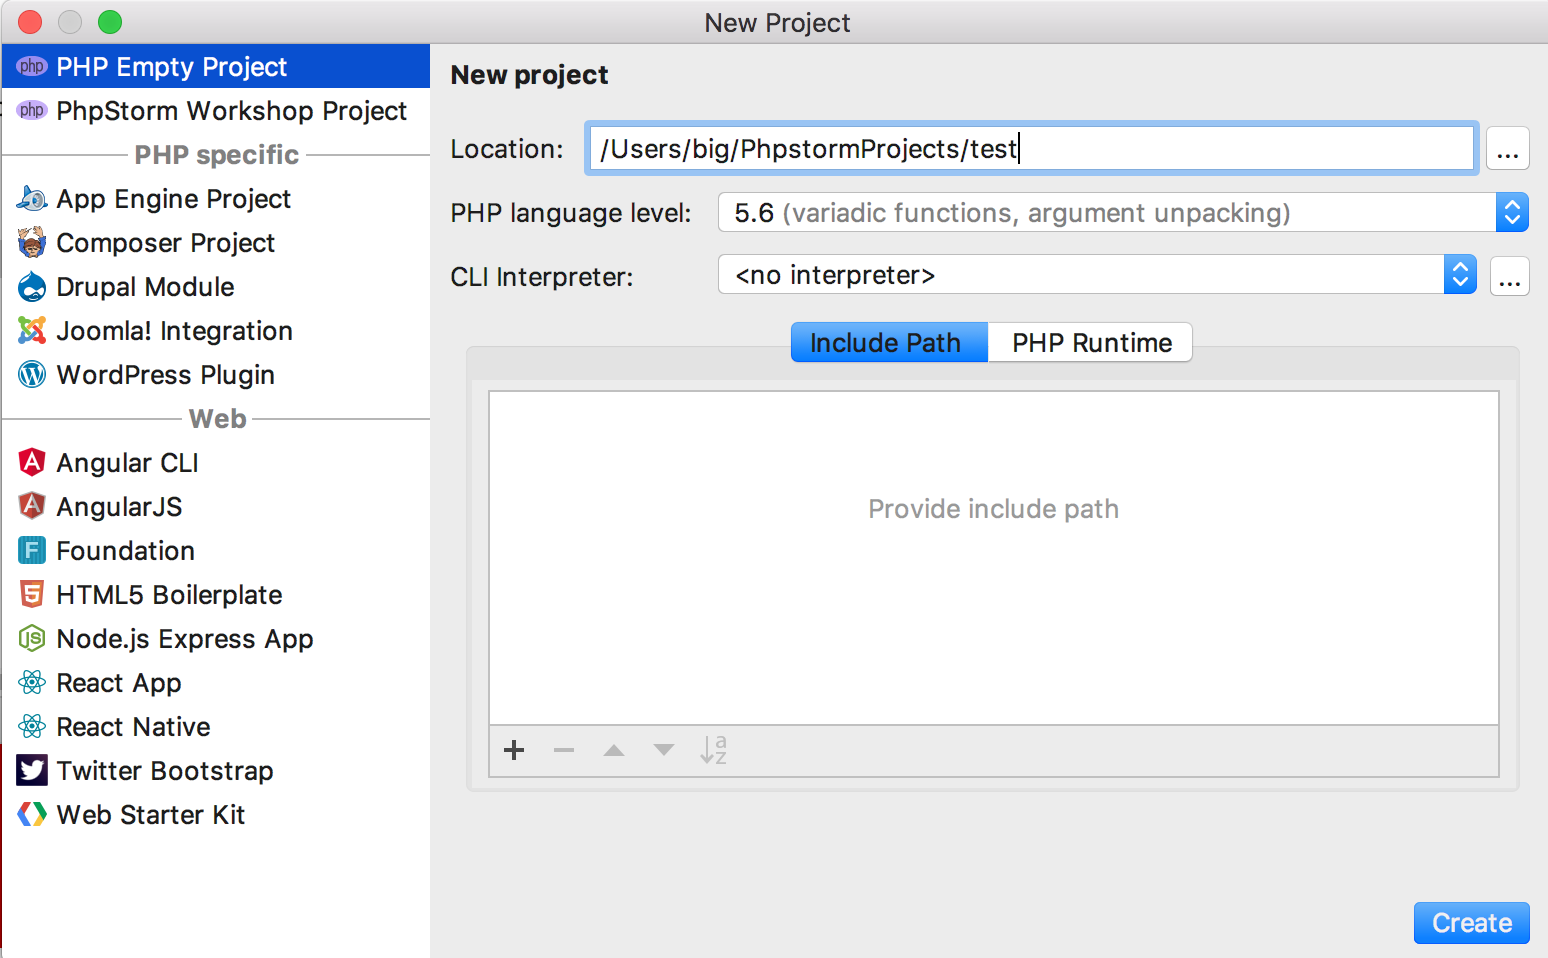The image size is (1548, 958).
Task: Click the Web Starter Kit icon
Action: point(32,814)
